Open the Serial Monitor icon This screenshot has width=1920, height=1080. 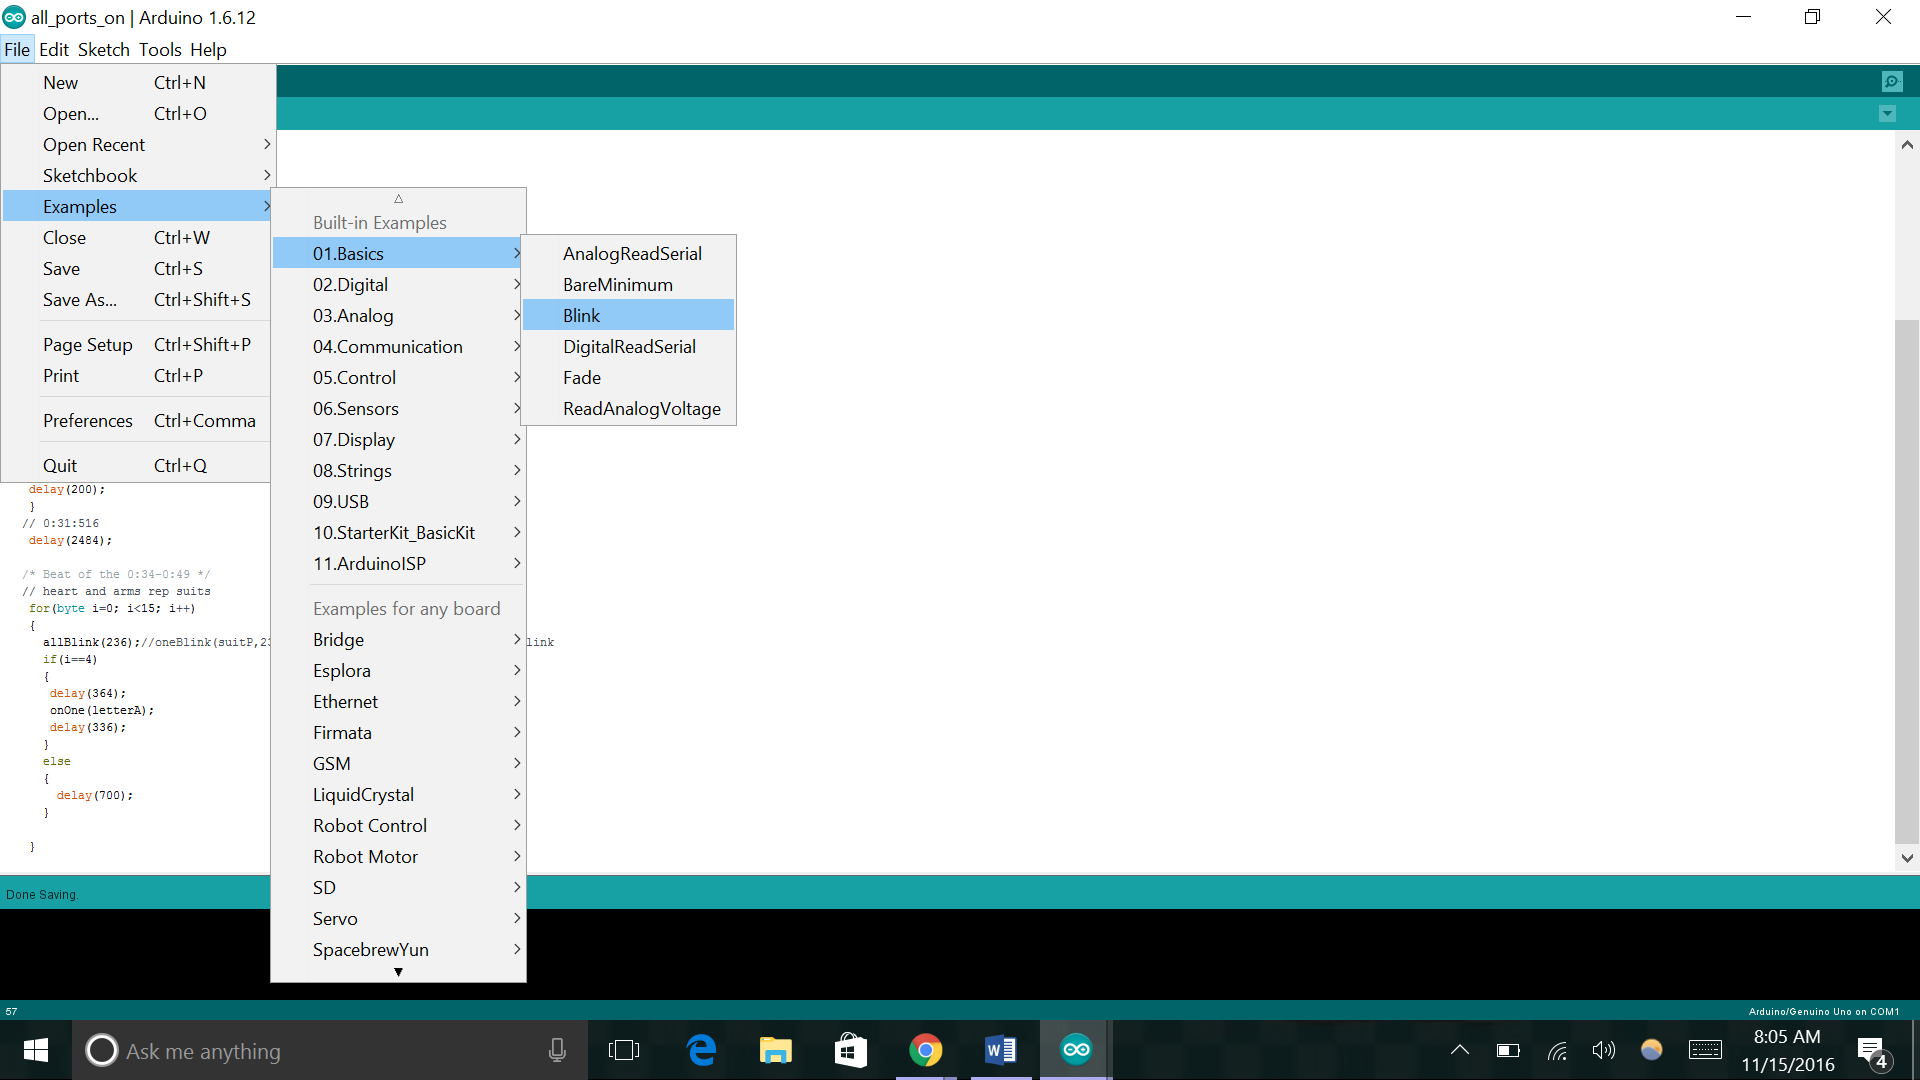[1891, 81]
